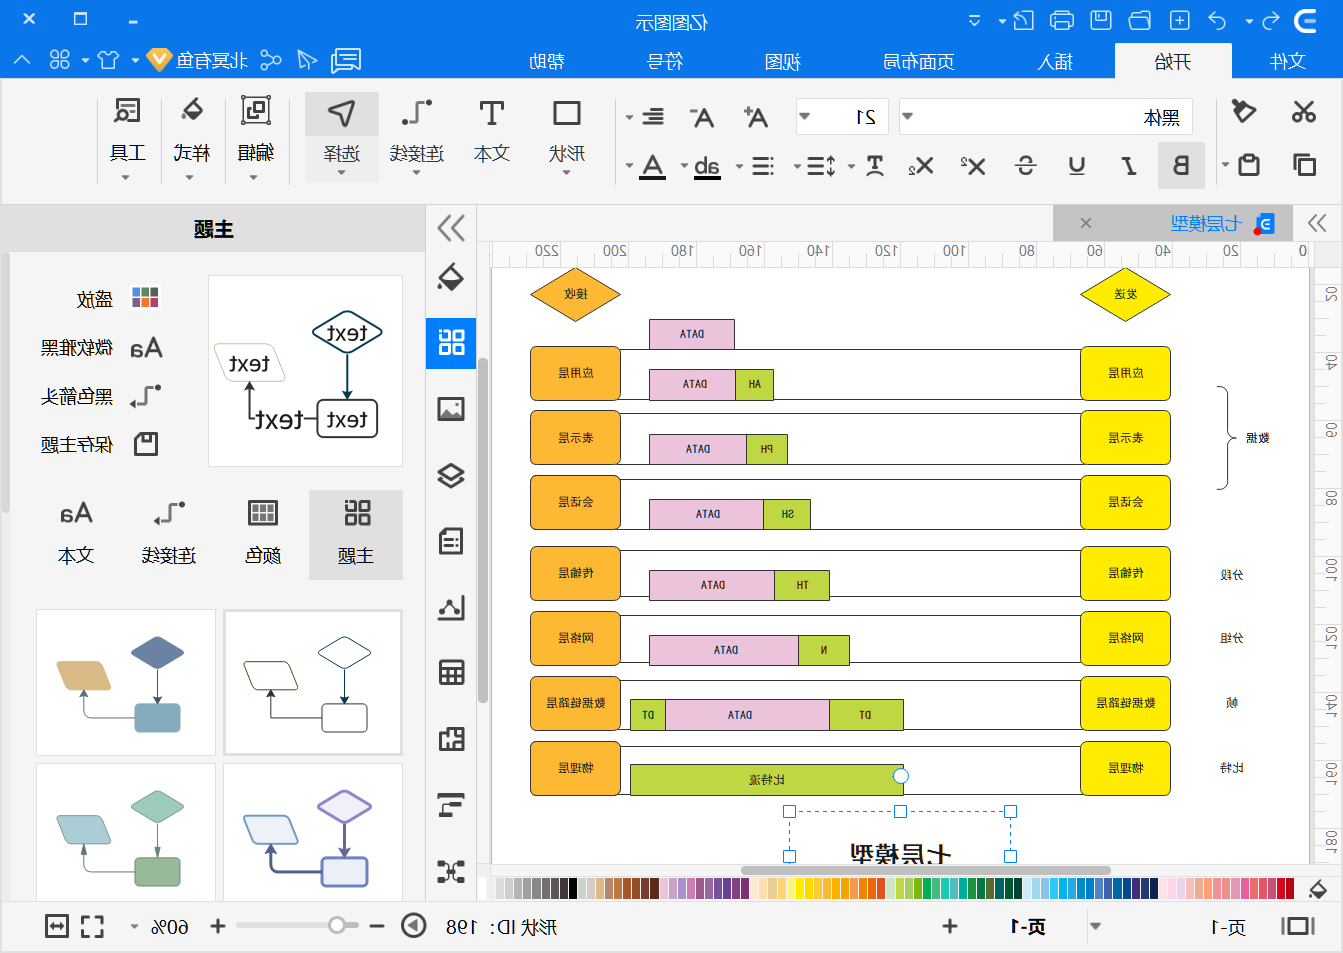Toggle superscript formatting
This screenshot has width=1343, height=953.
(973, 165)
